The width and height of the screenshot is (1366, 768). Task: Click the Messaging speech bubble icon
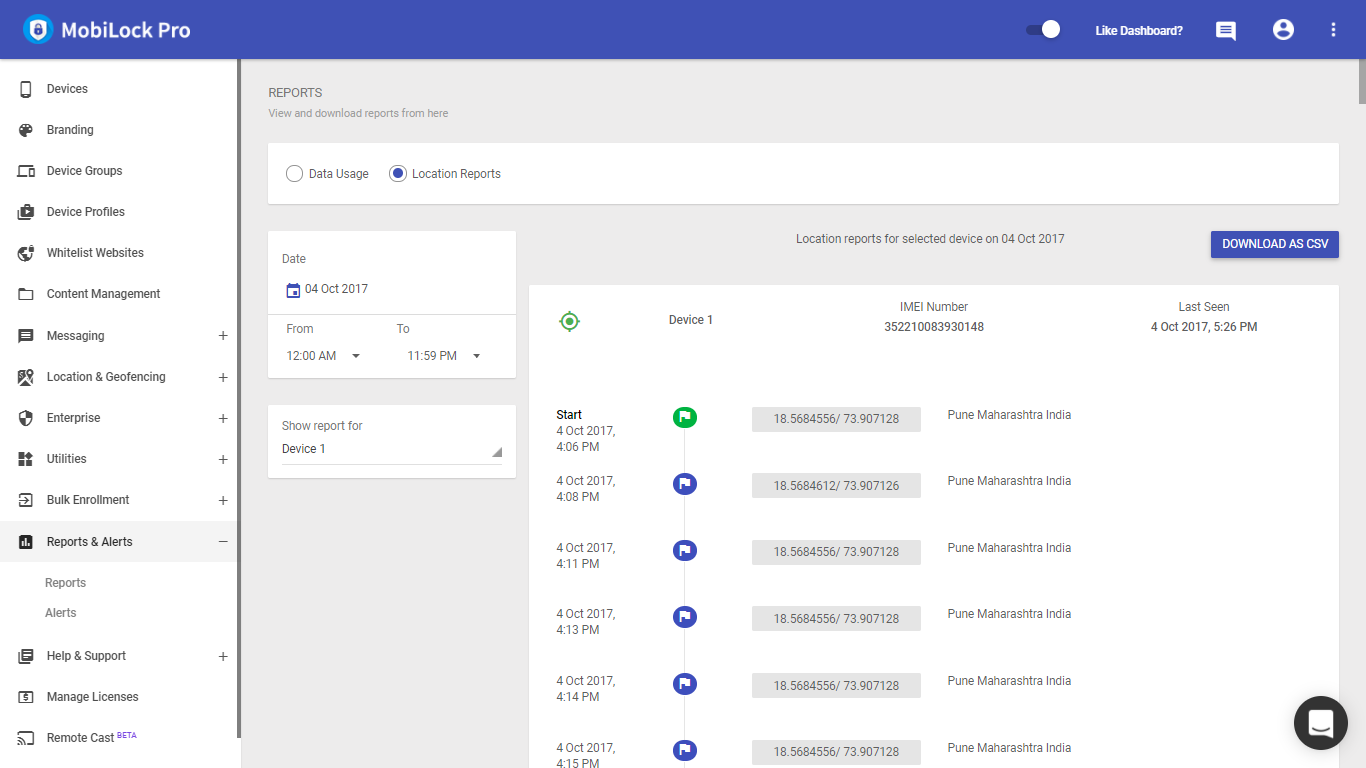pos(26,336)
